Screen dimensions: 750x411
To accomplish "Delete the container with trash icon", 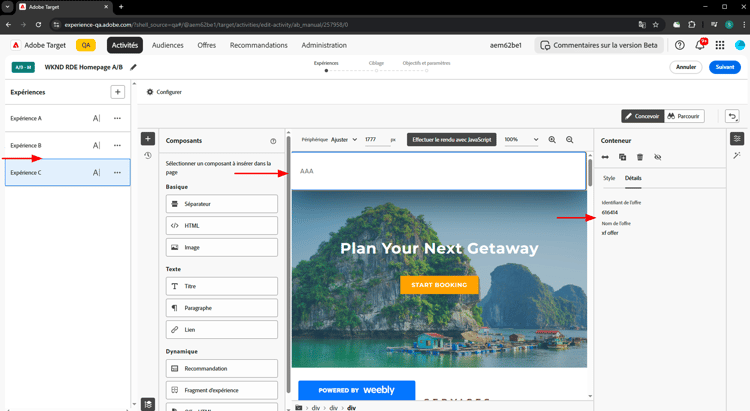I will 640,157.
